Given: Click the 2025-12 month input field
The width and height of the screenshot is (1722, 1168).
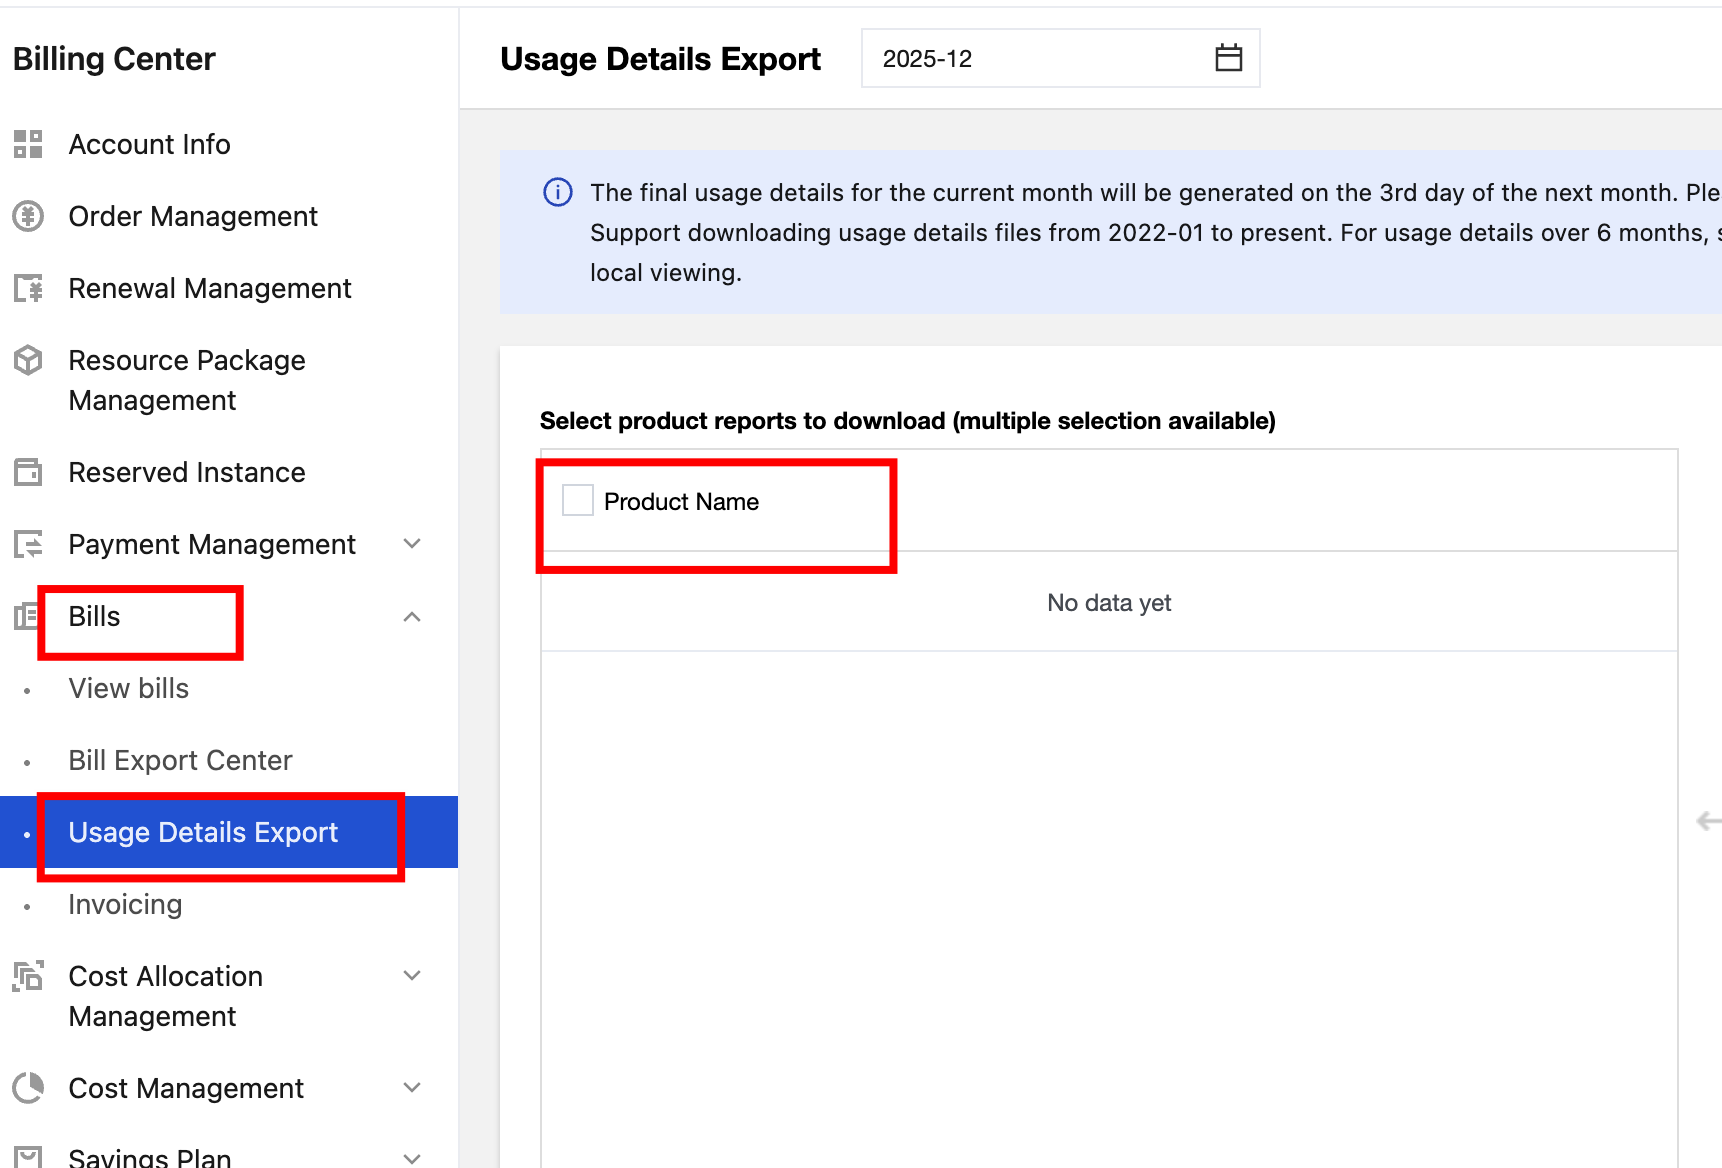Looking at the screenshot, I should tap(1030, 59).
